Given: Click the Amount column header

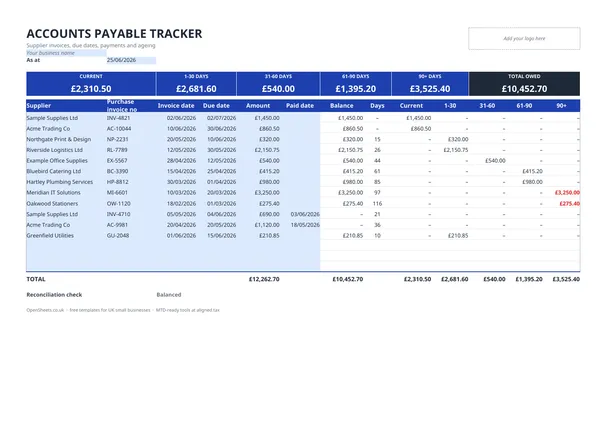Looking at the screenshot, I should pyautogui.click(x=258, y=106).
